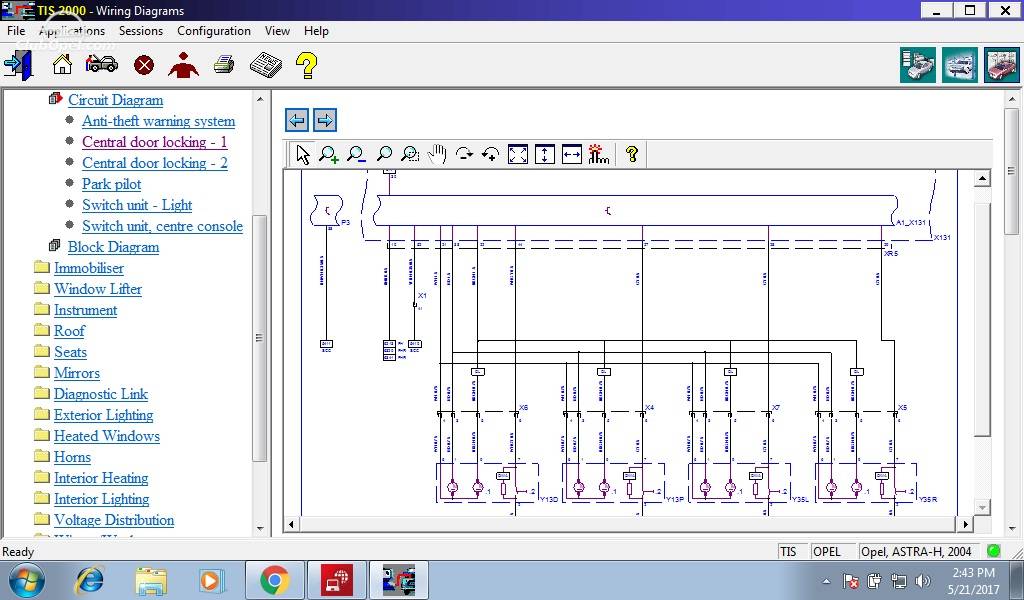1024x600 pixels.
Task: Click the last application icon at top right
Action: click(1001, 65)
